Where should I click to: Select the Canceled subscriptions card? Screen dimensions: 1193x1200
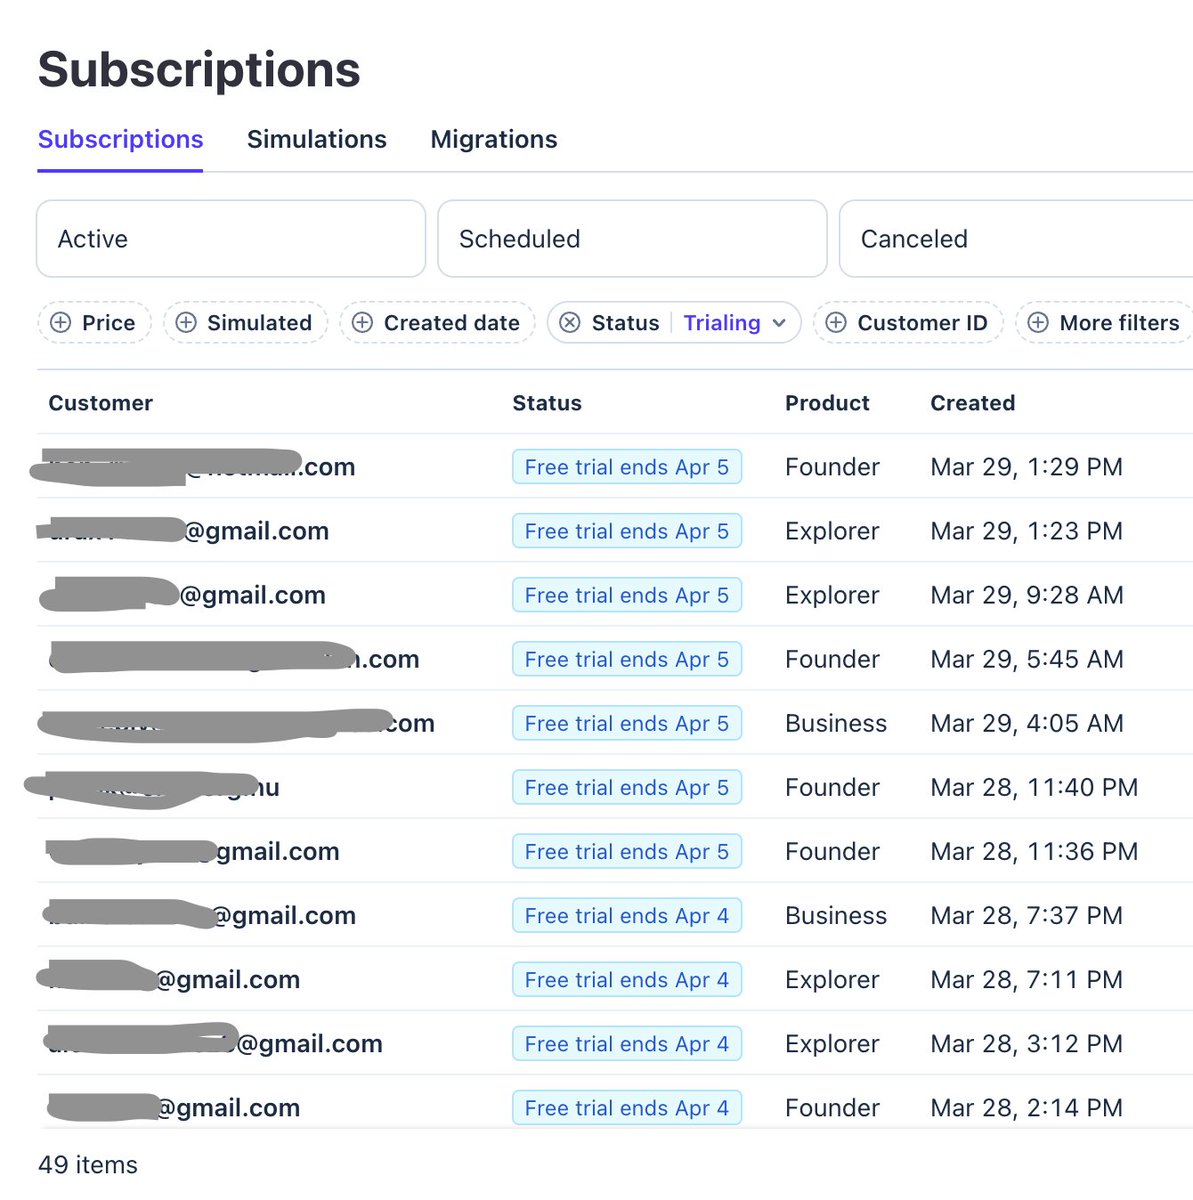tap(1016, 238)
